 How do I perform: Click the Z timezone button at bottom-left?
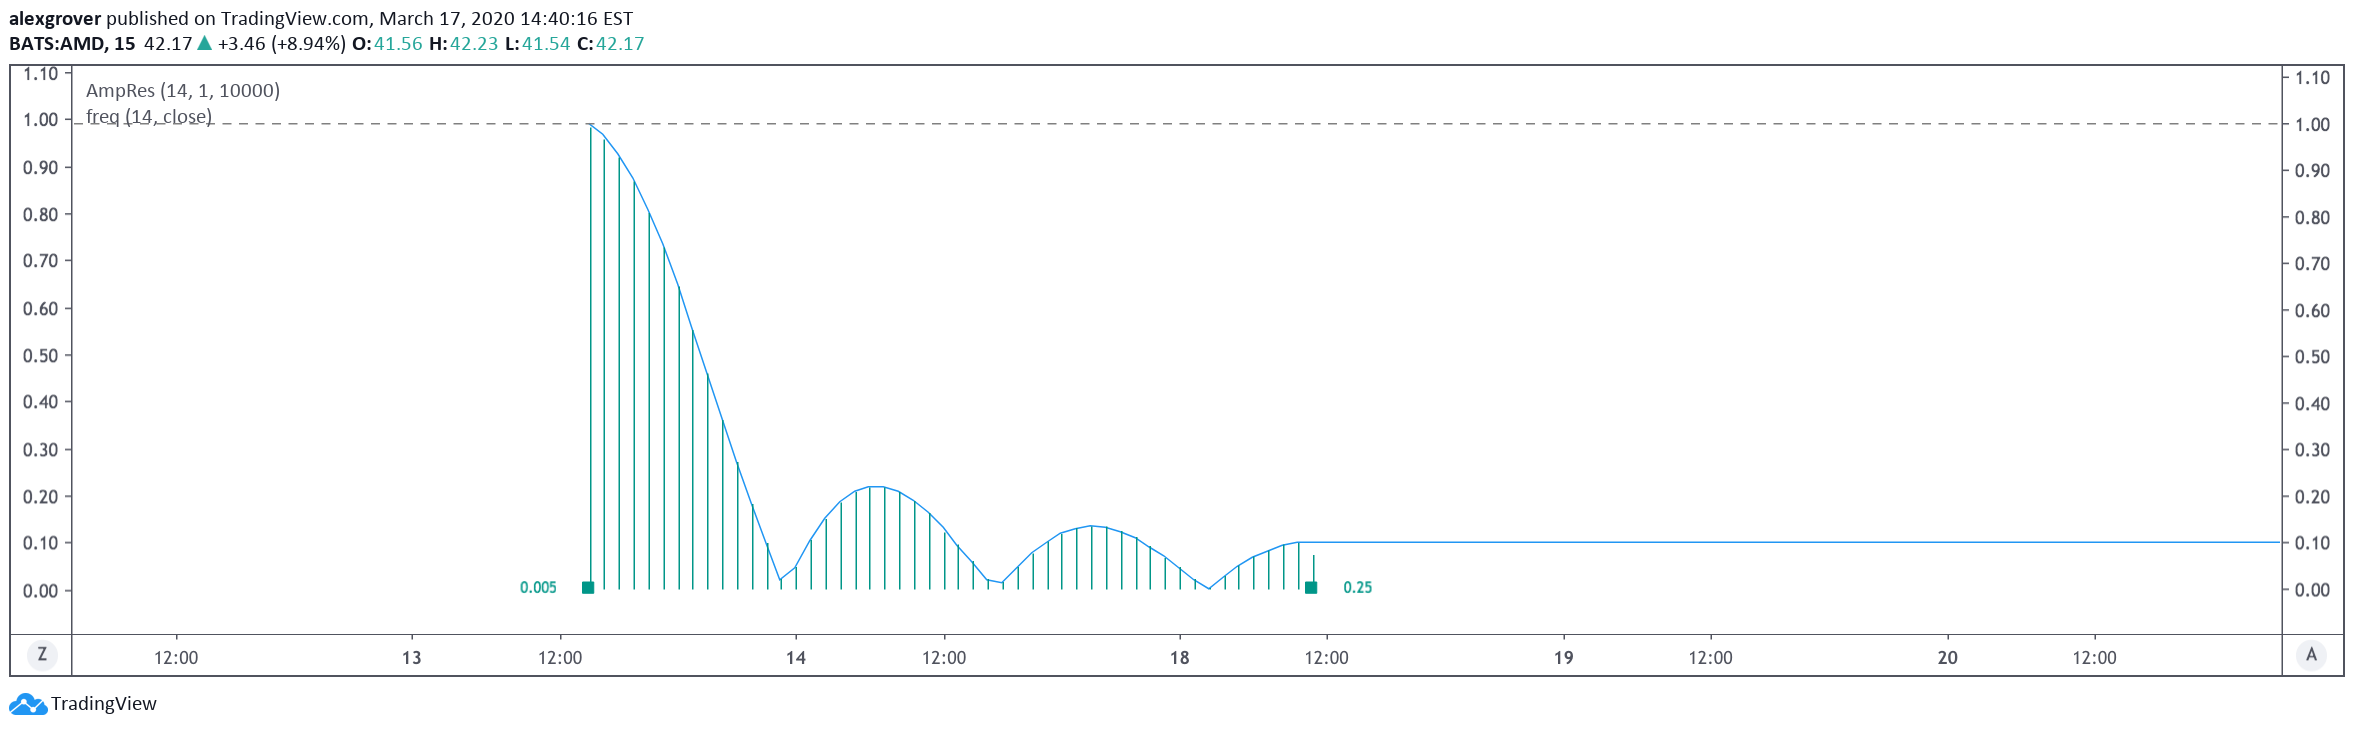[x=42, y=655]
